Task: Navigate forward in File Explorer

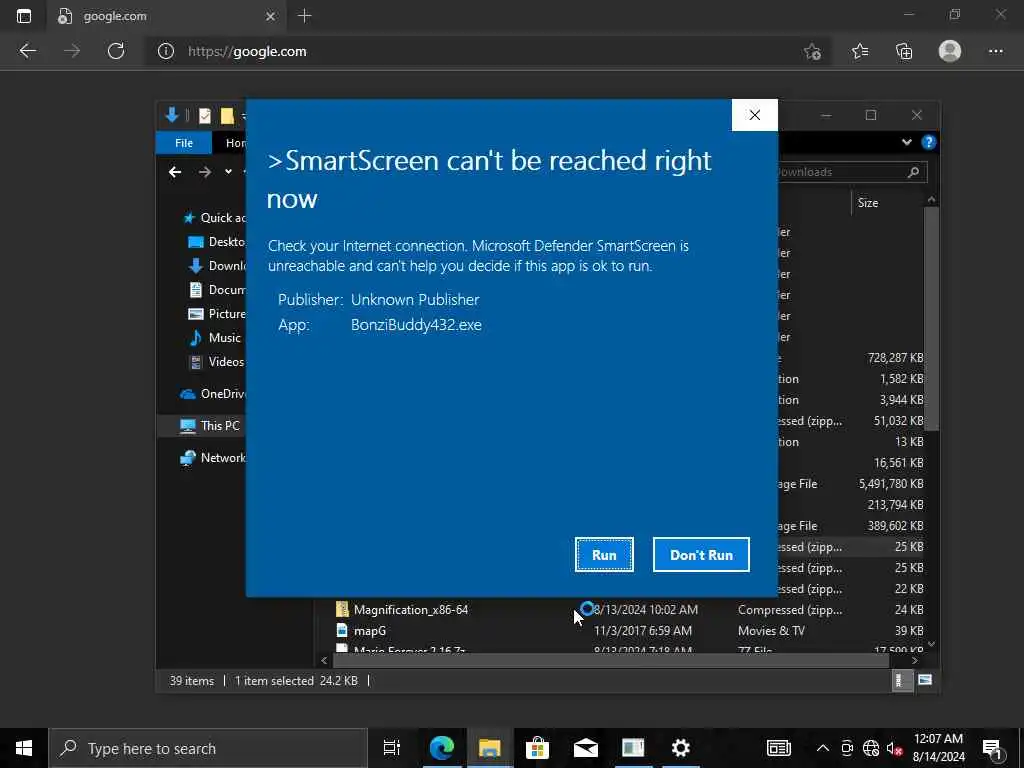Action: [x=204, y=172]
